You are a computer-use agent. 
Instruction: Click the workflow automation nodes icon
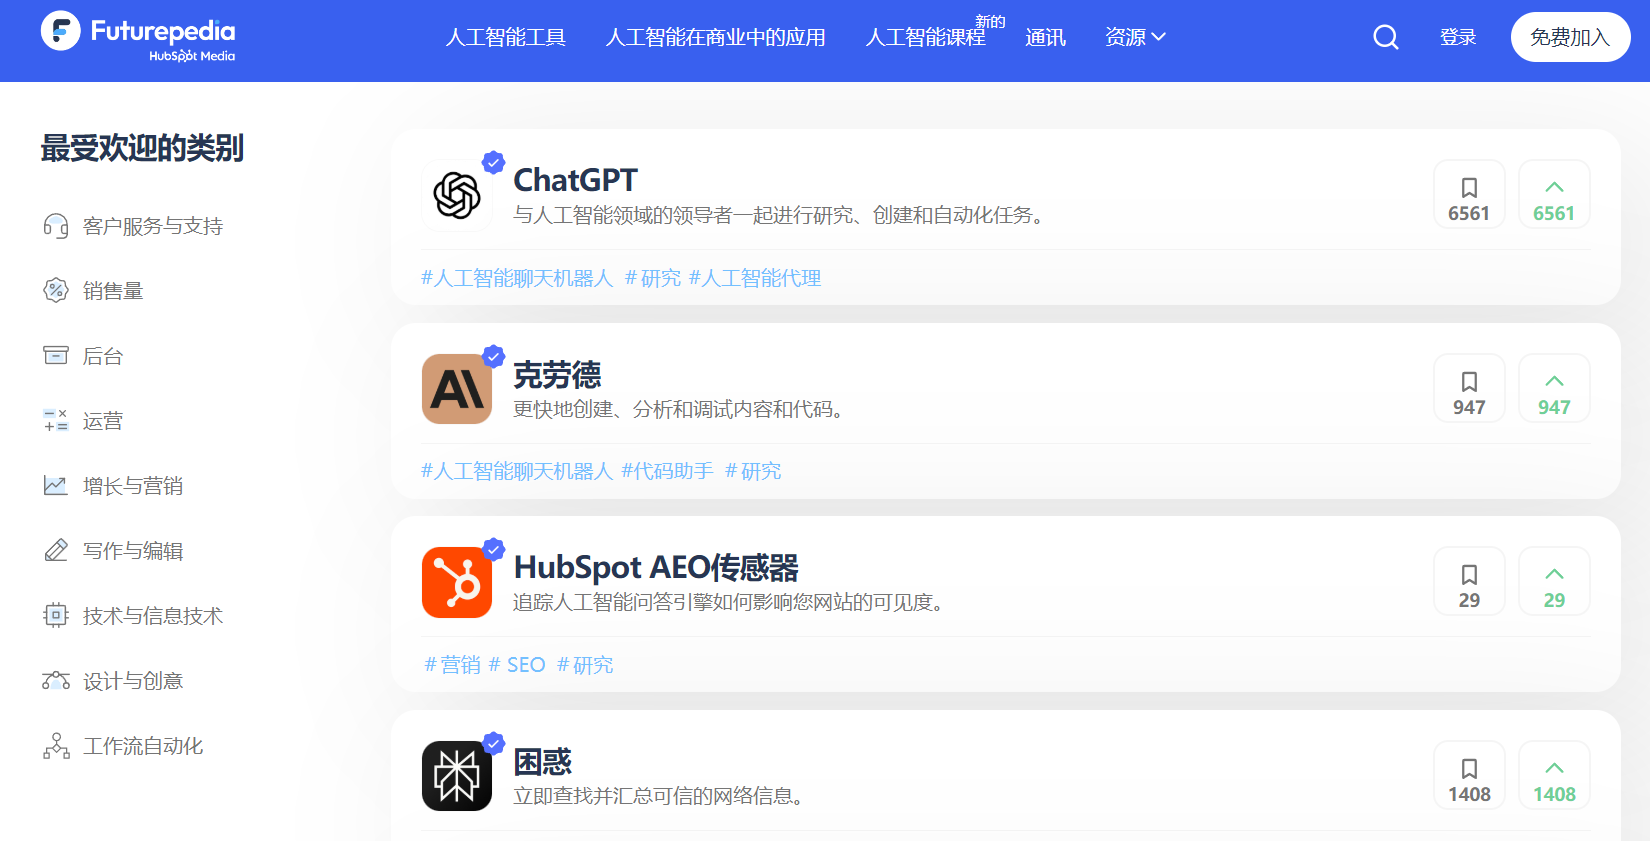pos(56,746)
